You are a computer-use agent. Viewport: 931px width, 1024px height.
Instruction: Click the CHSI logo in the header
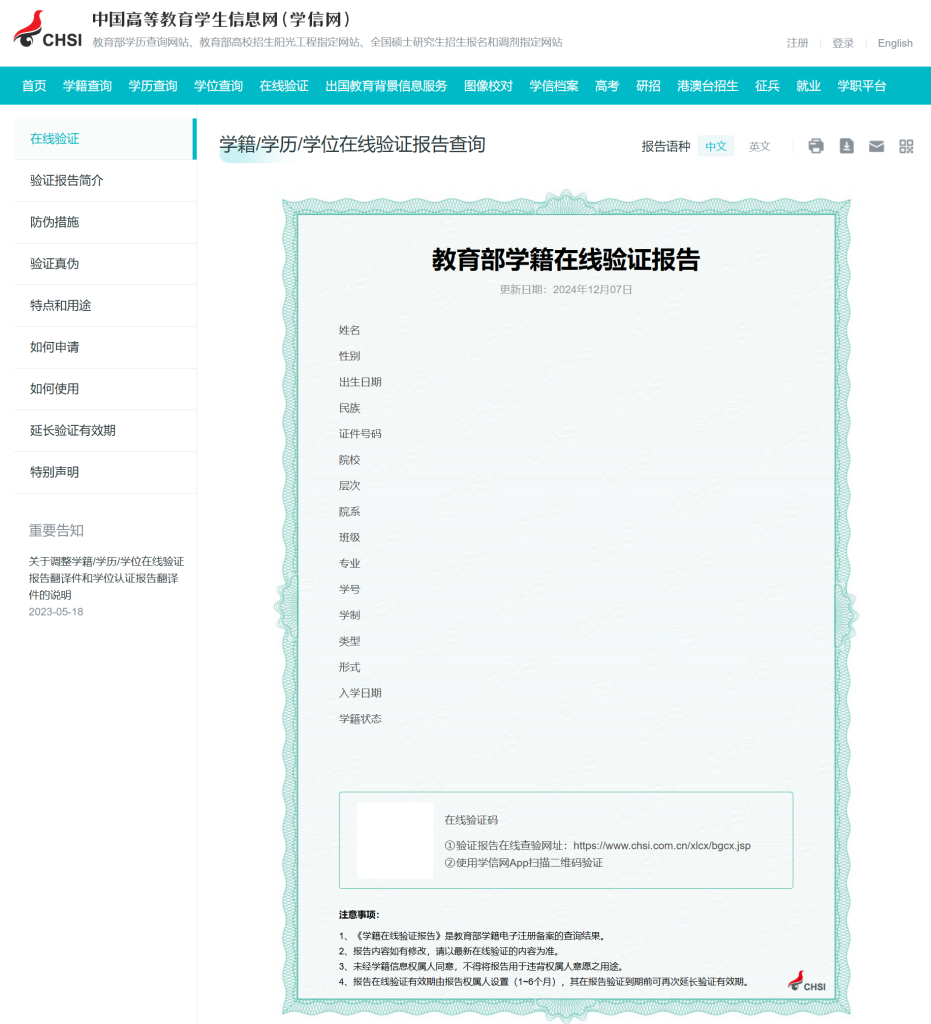(x=48, y=30)
